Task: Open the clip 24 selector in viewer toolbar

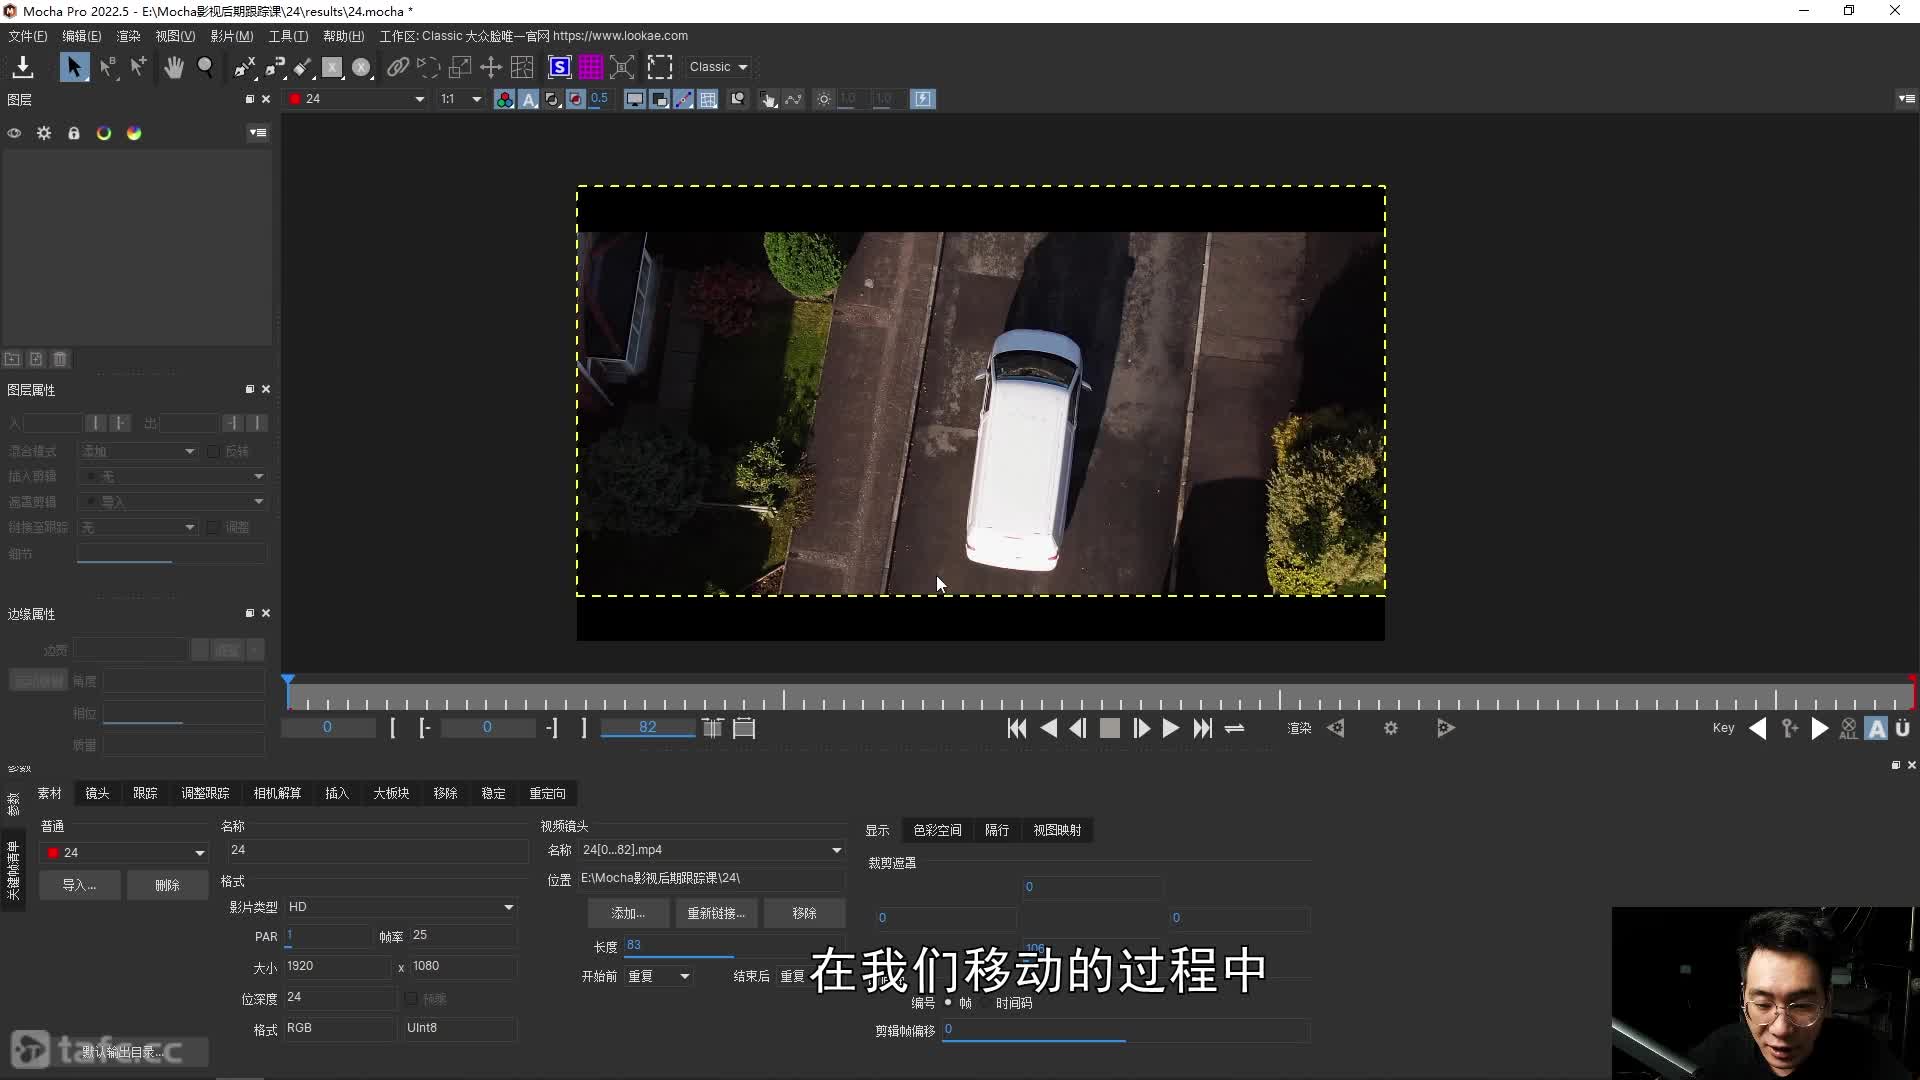Action: 357,99
